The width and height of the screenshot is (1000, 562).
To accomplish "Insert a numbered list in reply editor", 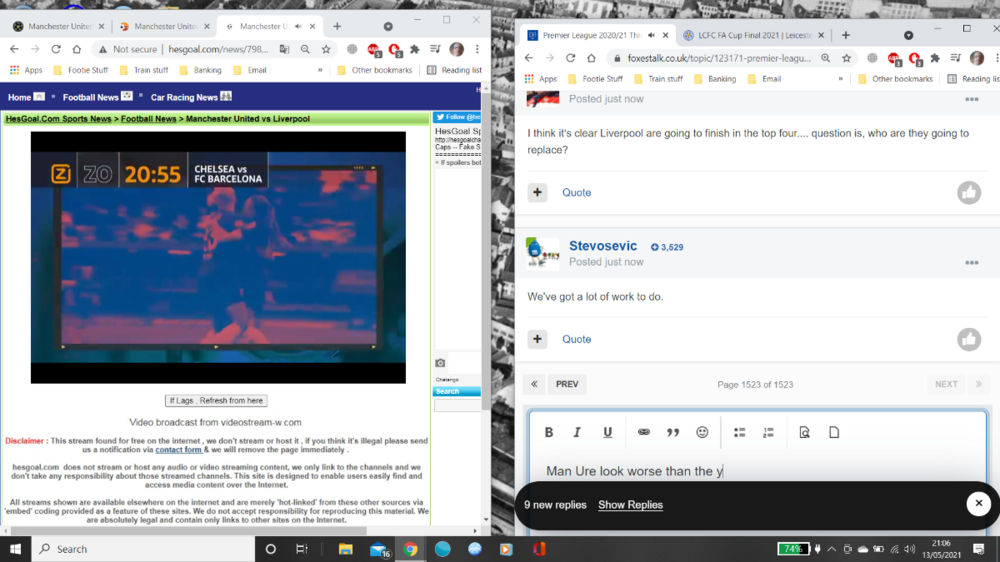I will pos(768,433).
